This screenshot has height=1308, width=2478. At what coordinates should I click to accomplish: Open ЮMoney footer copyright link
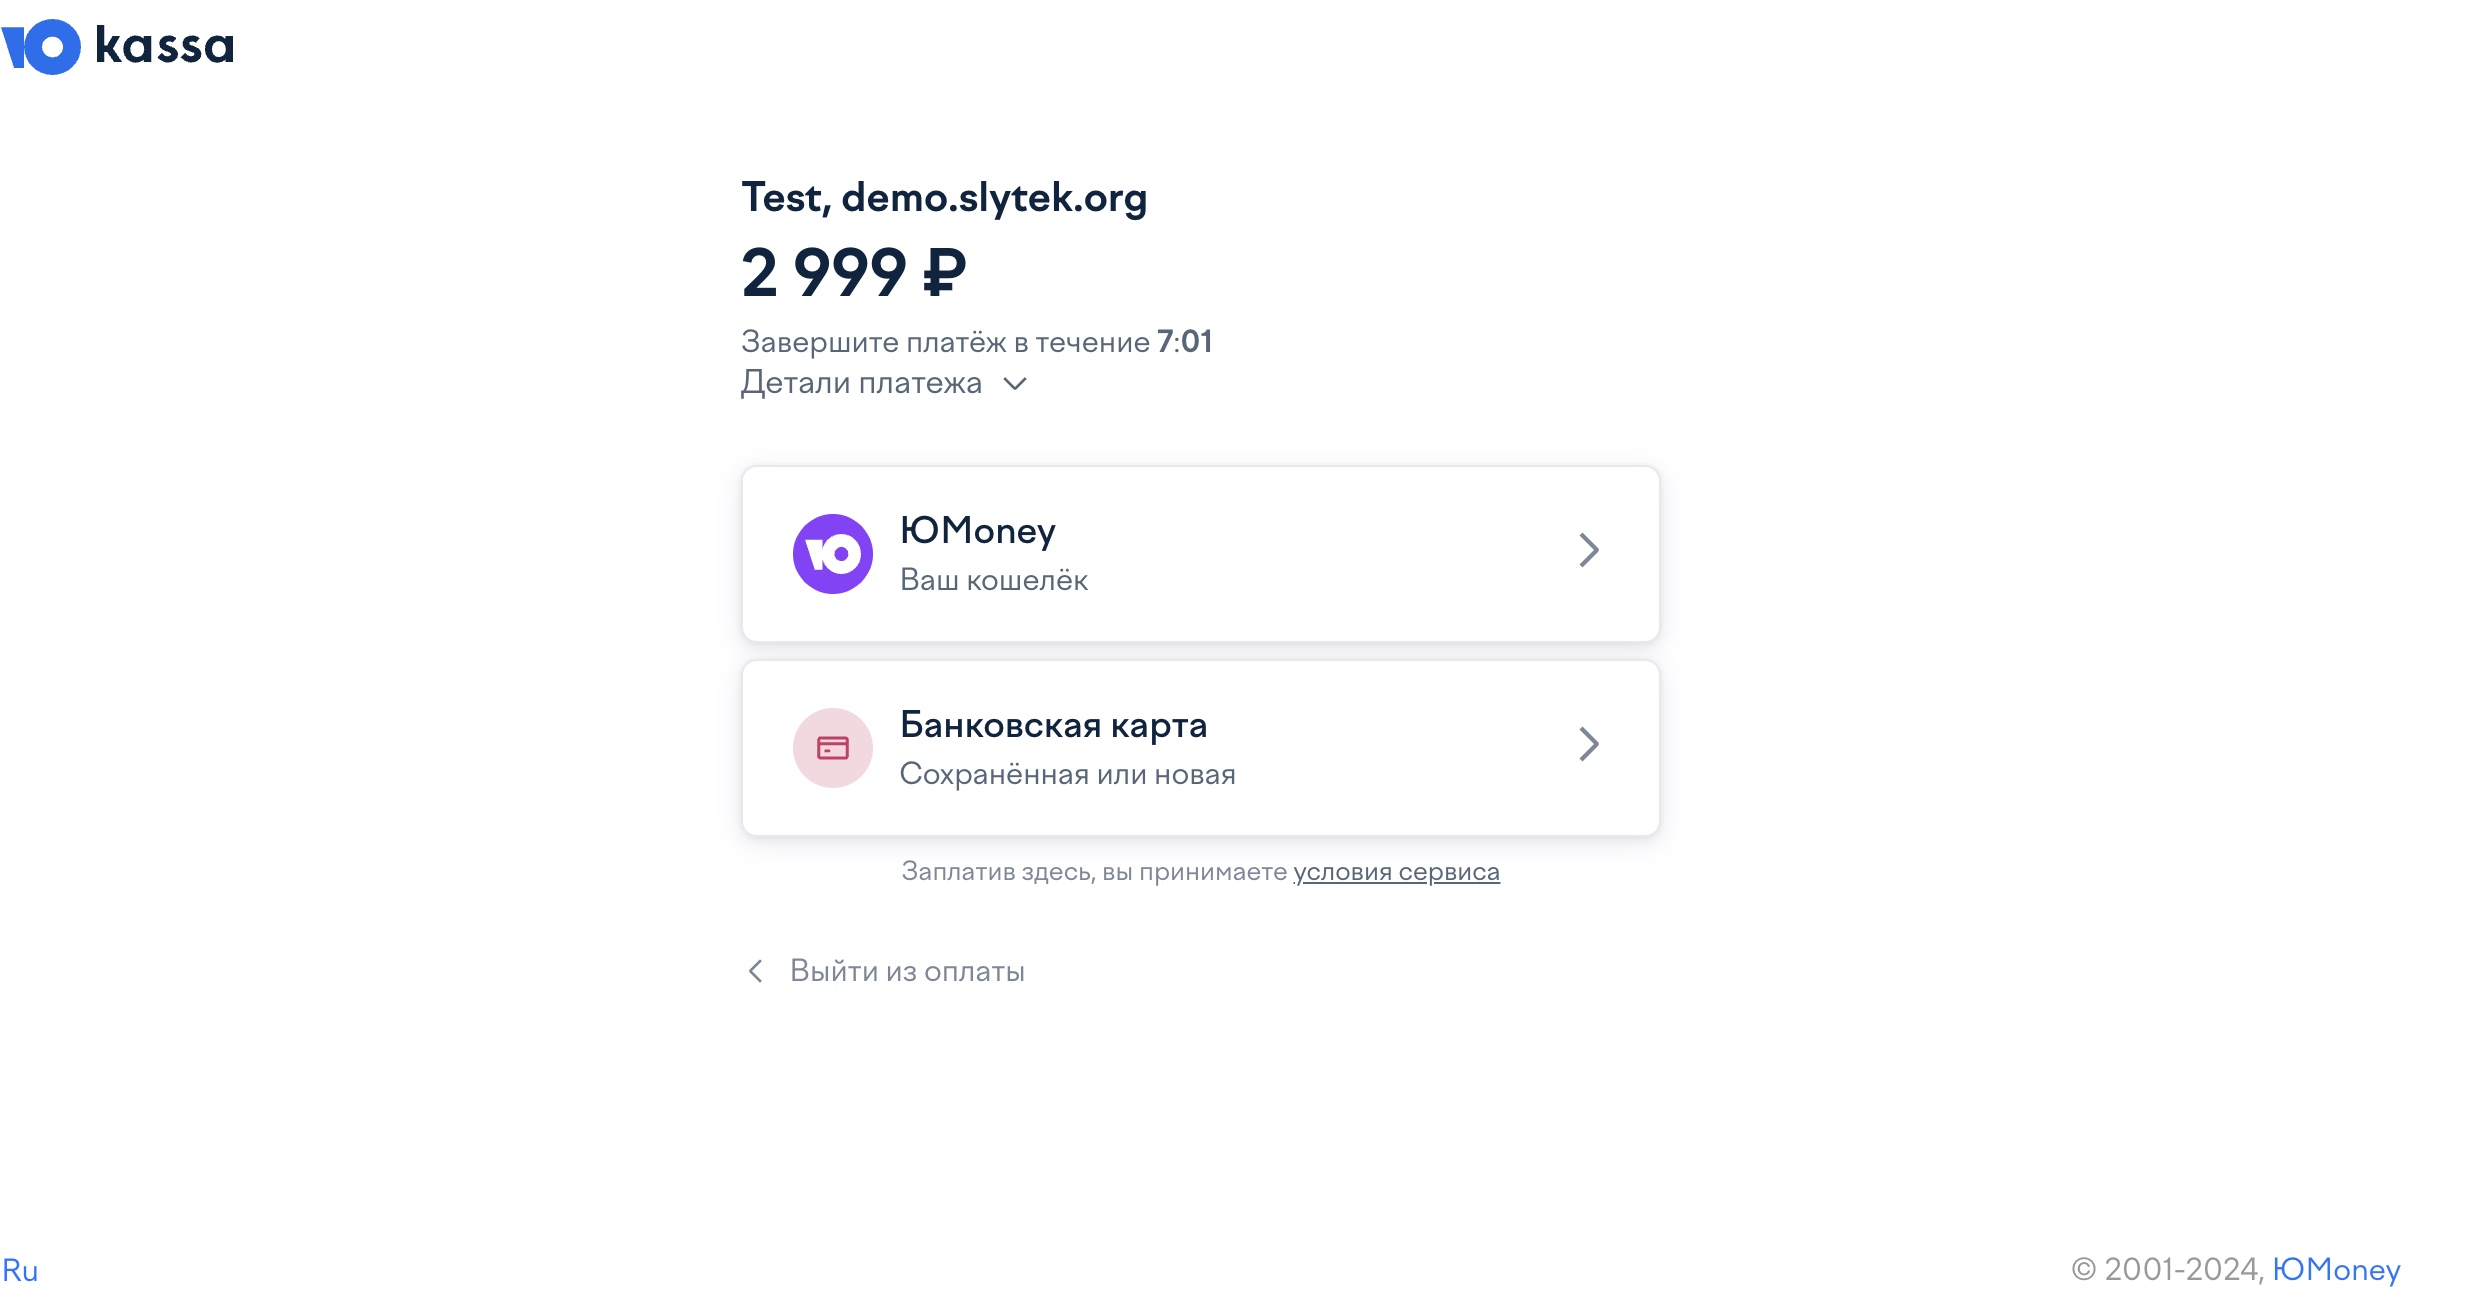click(2336, 1269)
